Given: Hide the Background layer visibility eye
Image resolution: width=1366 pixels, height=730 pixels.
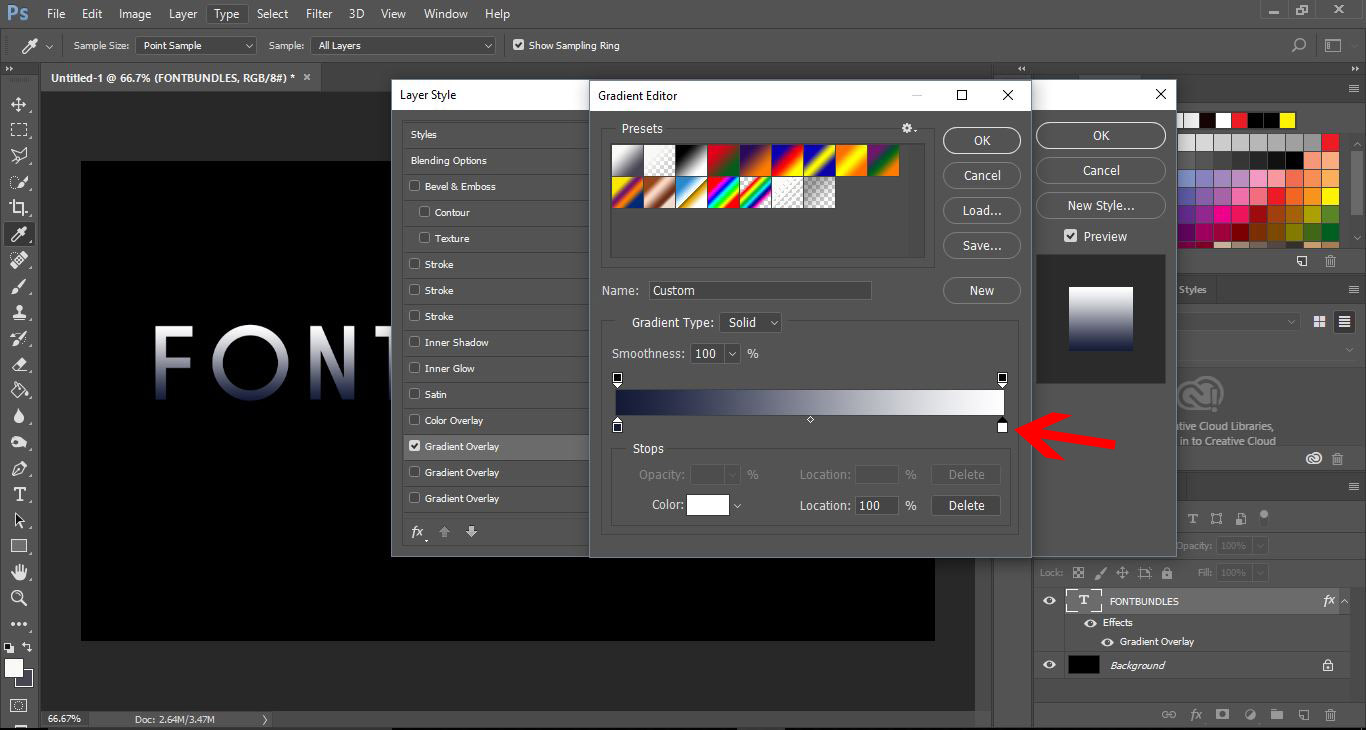Looking at the screenshot, I should click(1049, 665).
